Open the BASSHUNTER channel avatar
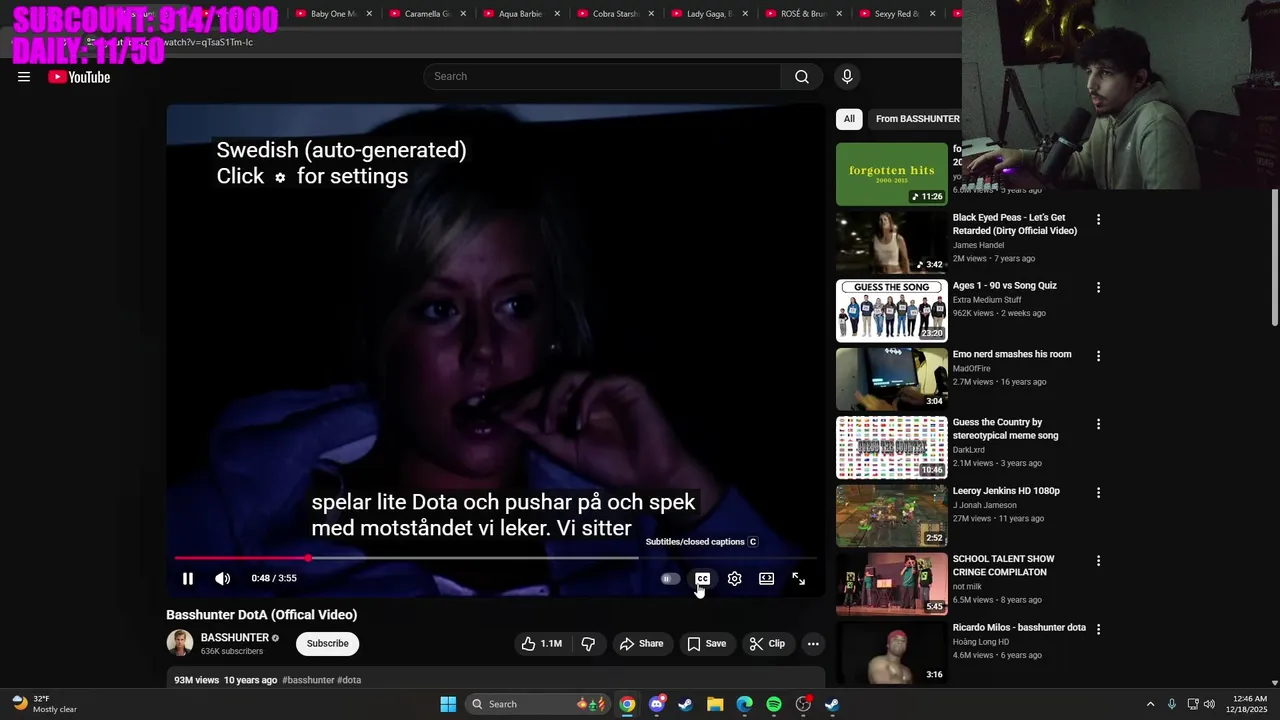 click(180, 643)
